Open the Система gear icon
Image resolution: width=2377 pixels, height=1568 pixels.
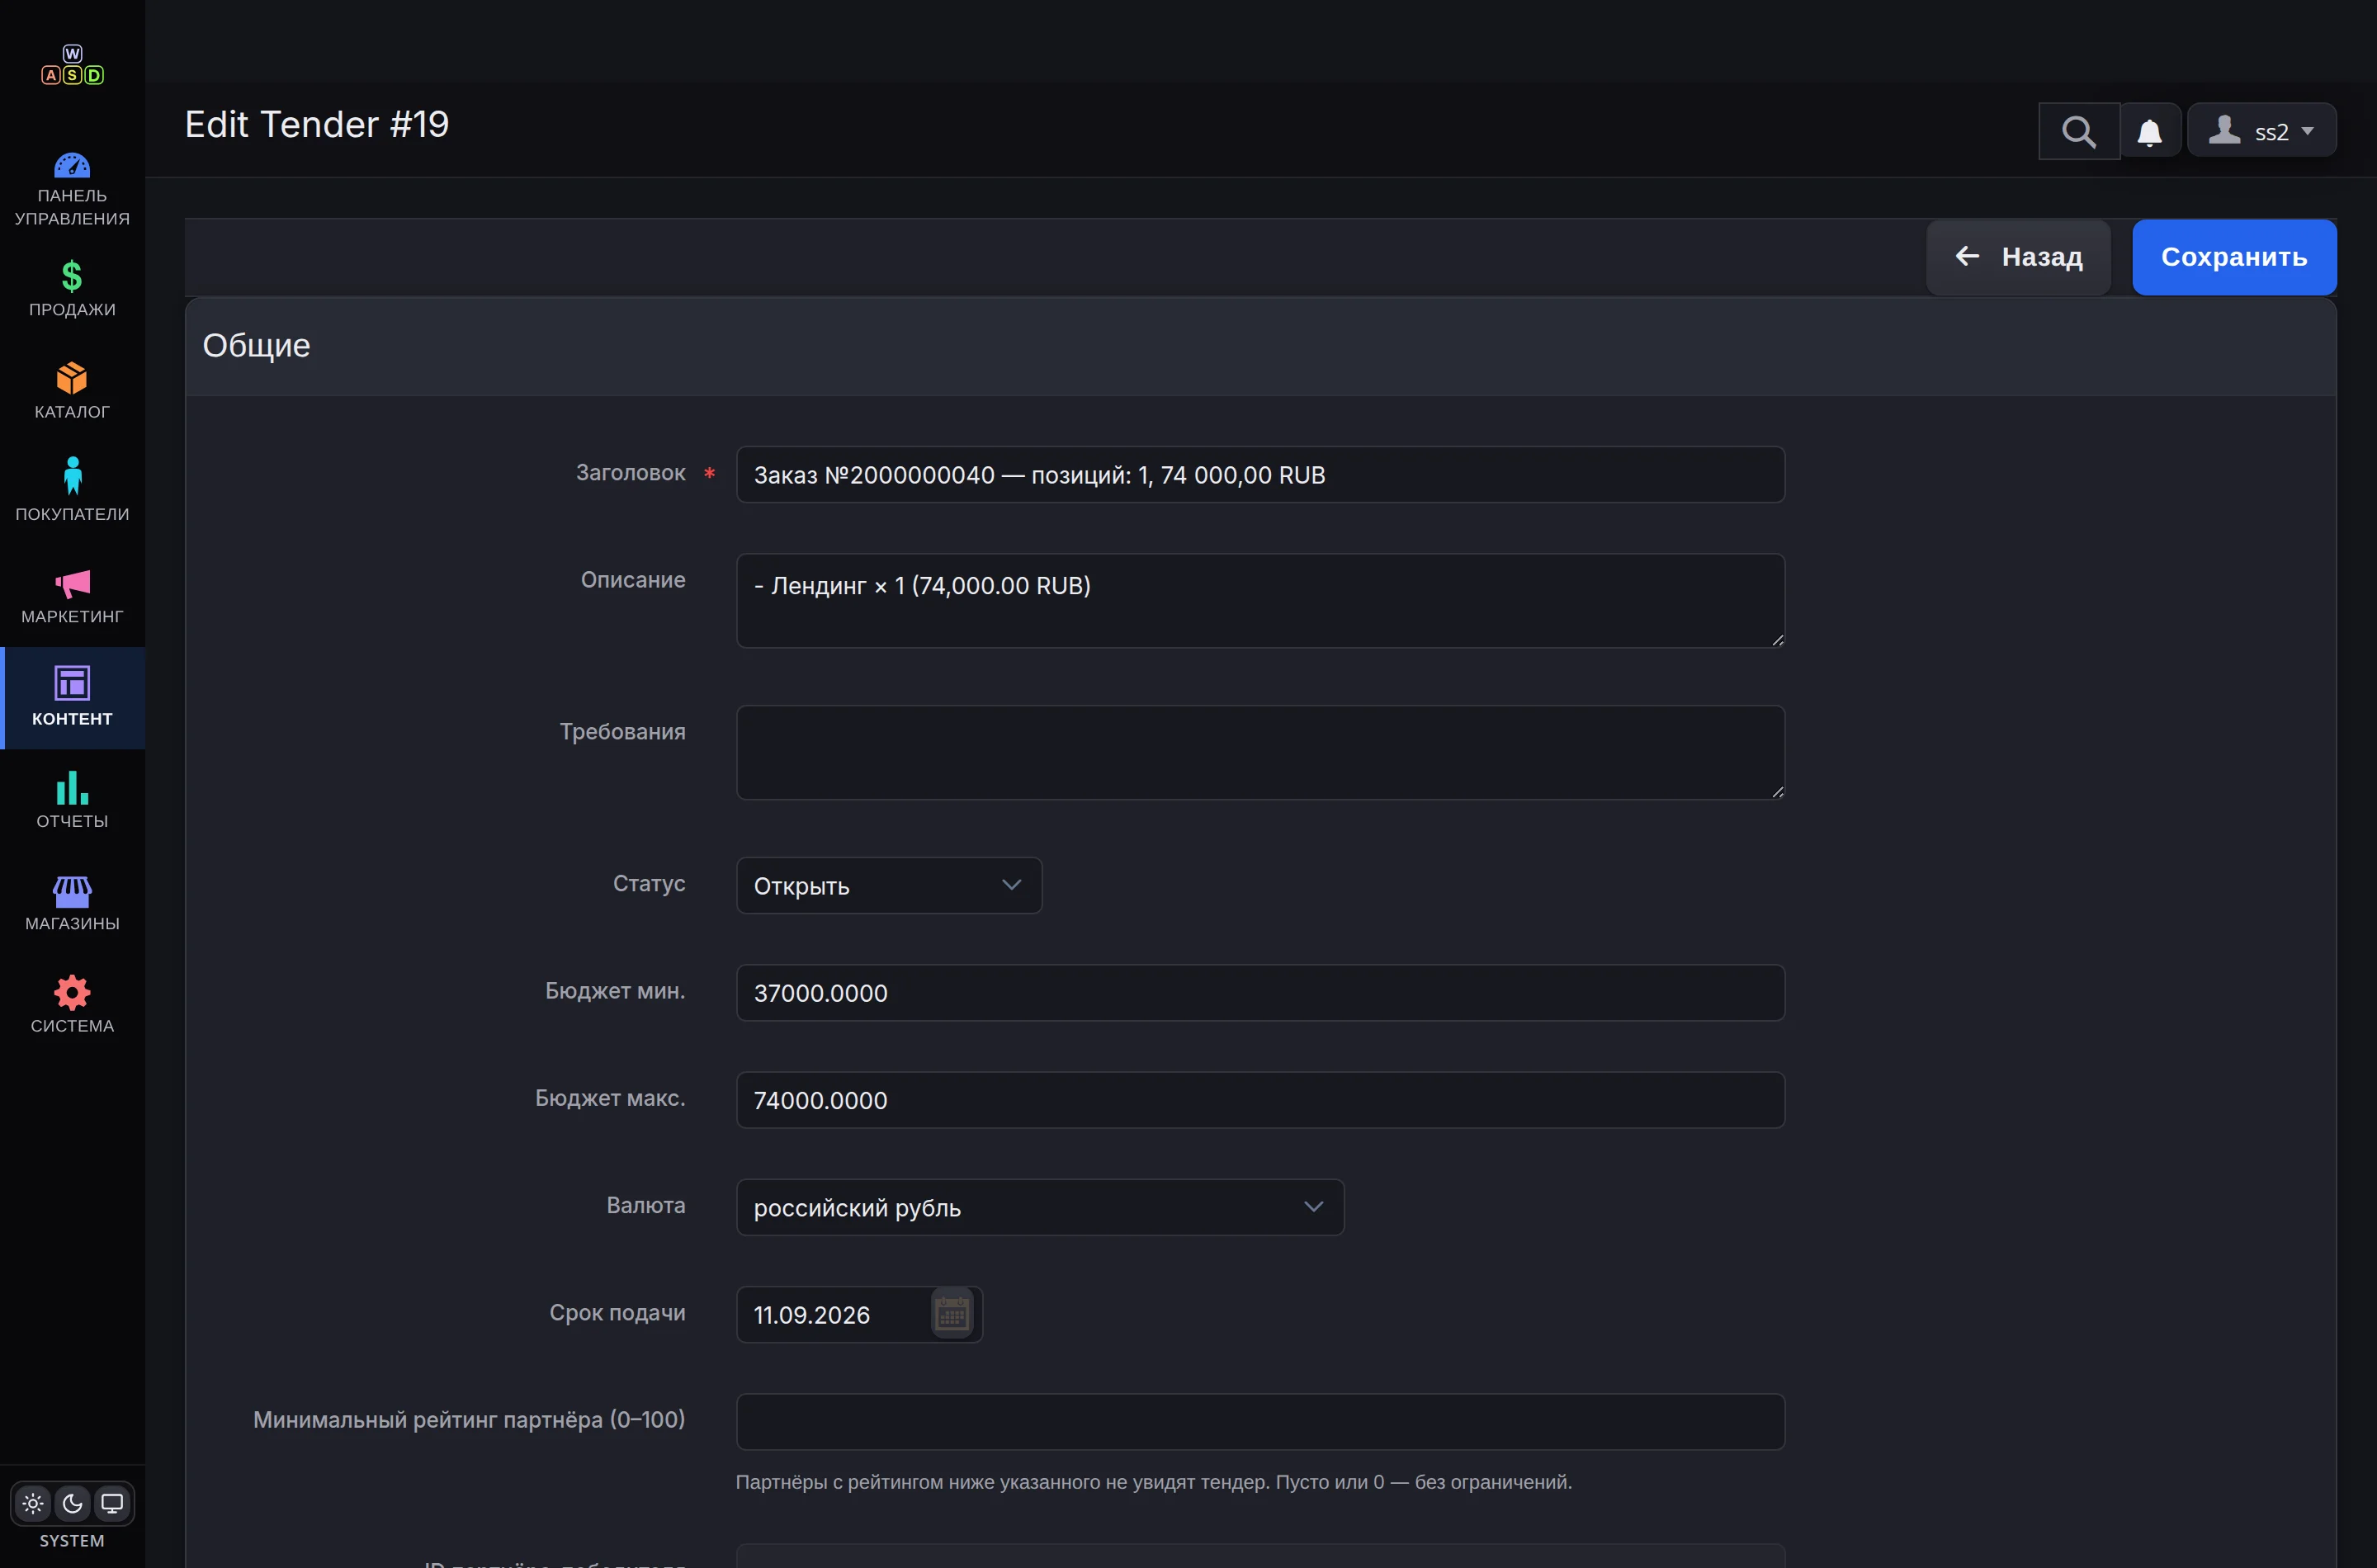(x=72, y=993)
